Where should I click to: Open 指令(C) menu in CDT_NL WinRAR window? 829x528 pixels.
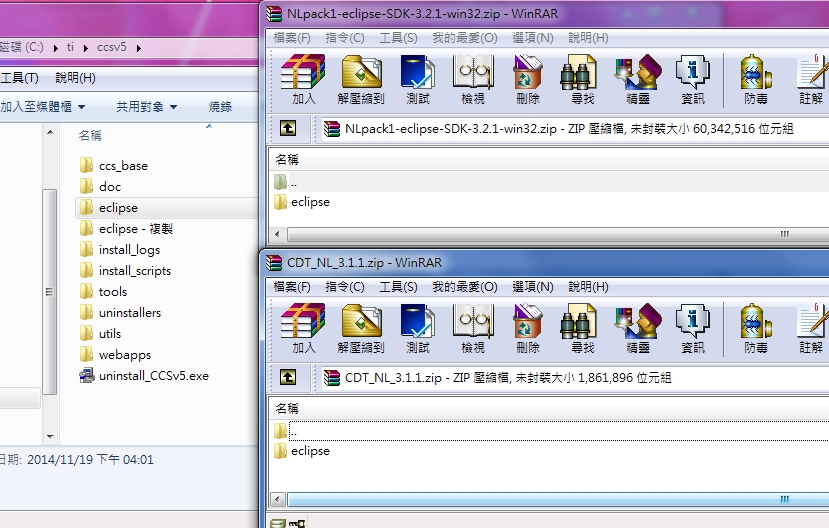pyautogui.click(x=345, y=287)
